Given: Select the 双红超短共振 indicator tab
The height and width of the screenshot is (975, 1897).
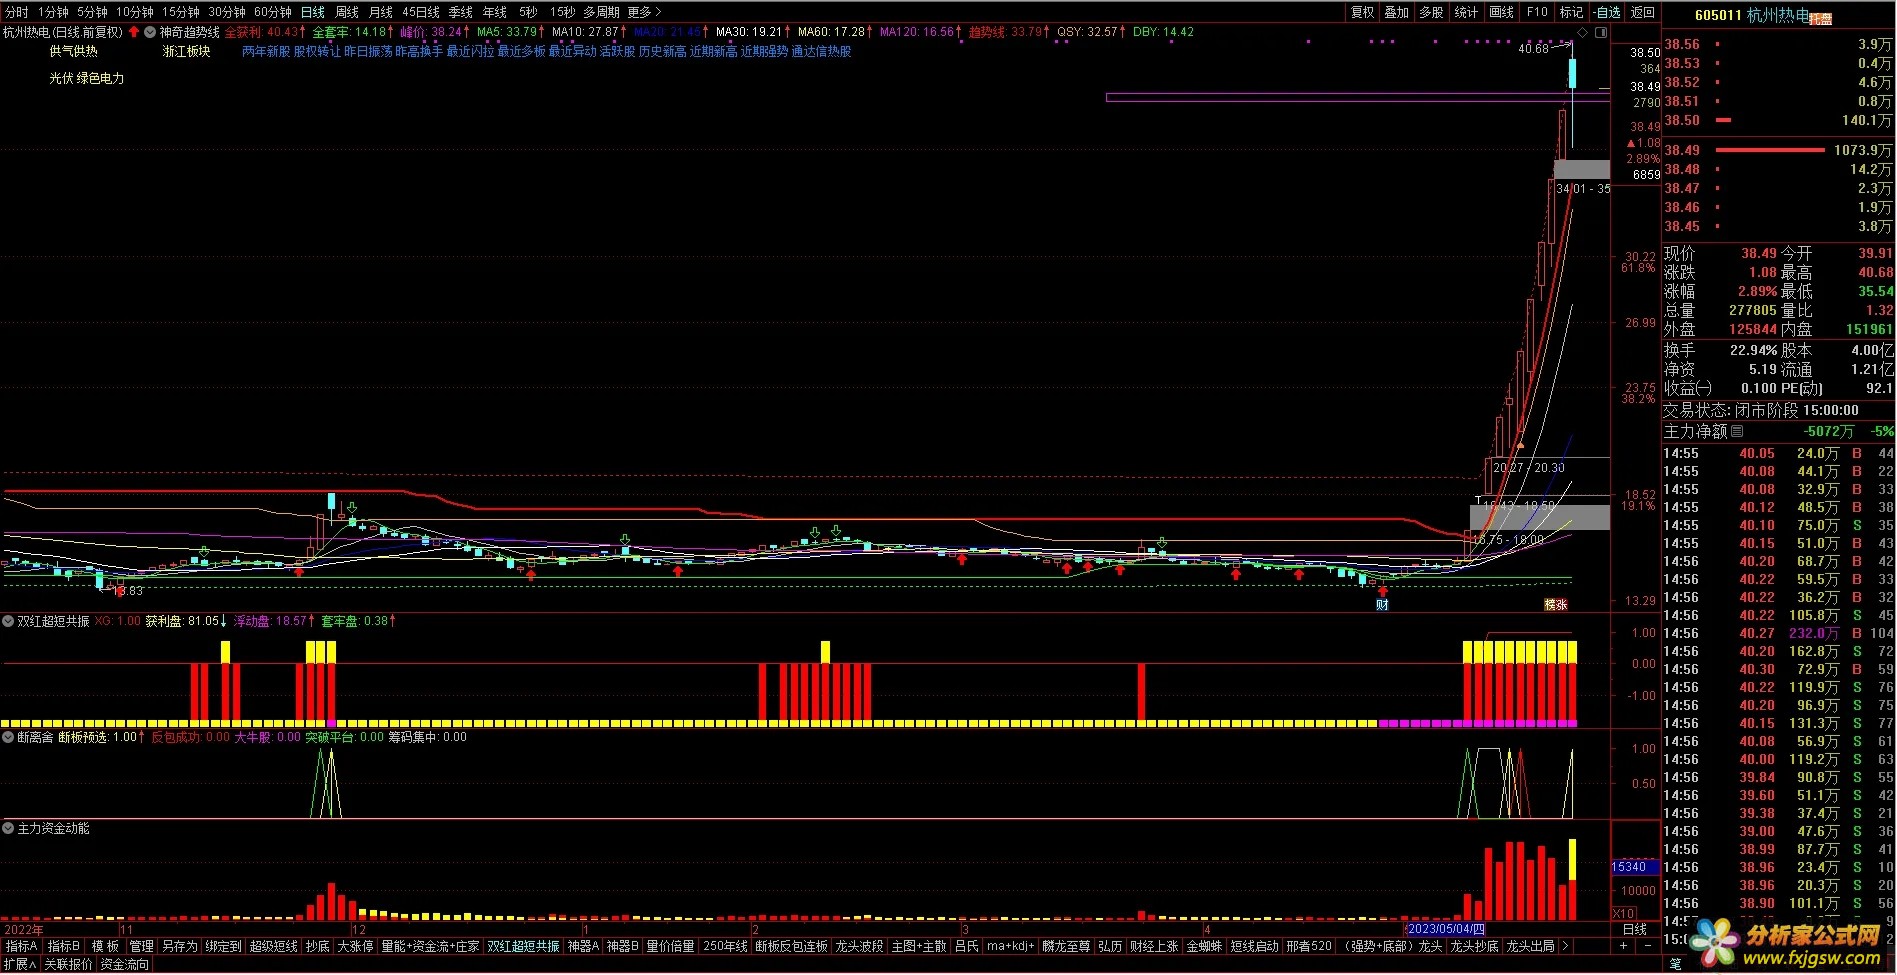Looking at the screenshot, I should pyautogui.click(x=524, y=946).
